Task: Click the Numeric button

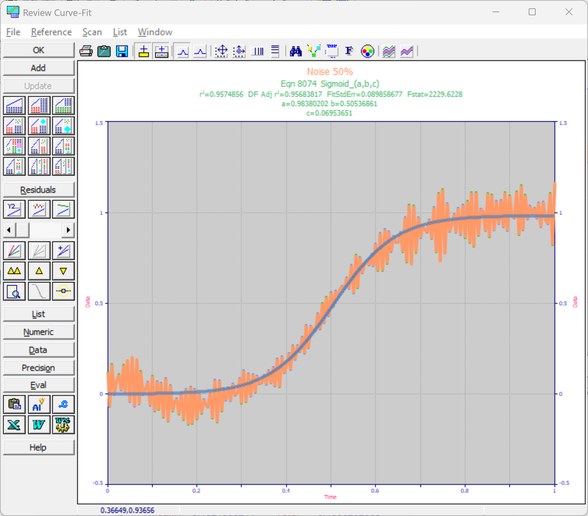Action: tap(38, 332)
